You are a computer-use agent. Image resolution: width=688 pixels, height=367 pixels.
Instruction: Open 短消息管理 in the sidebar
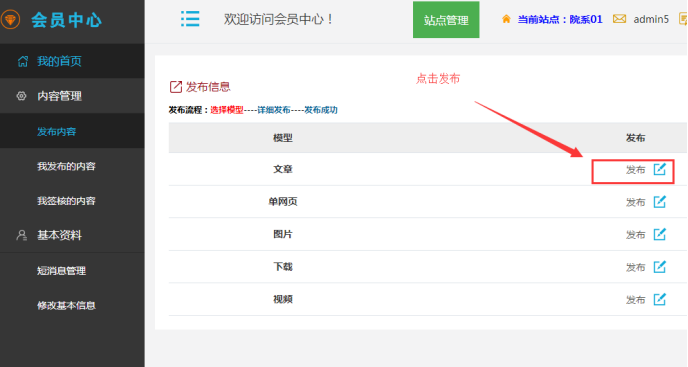pyautogui.click(x=72, y=270)
